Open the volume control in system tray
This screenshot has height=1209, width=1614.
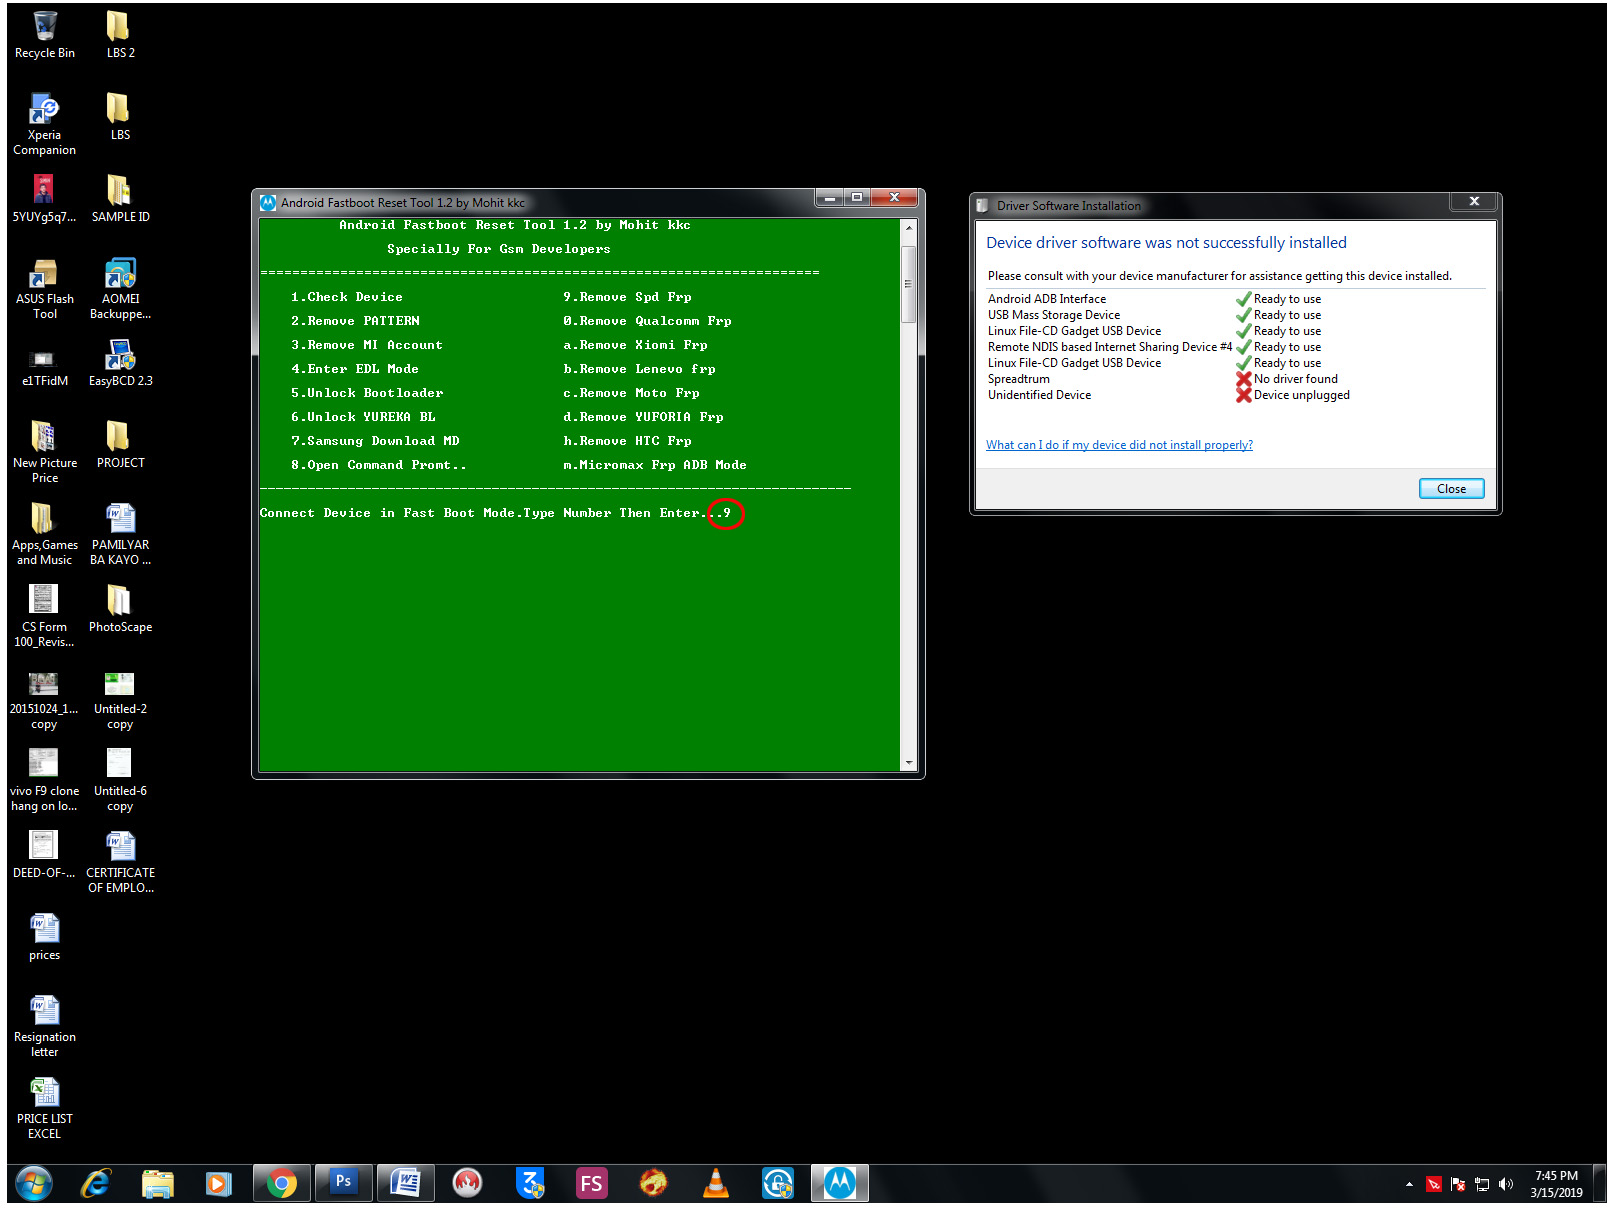pyautogui.click(x=1506, y=1185)
